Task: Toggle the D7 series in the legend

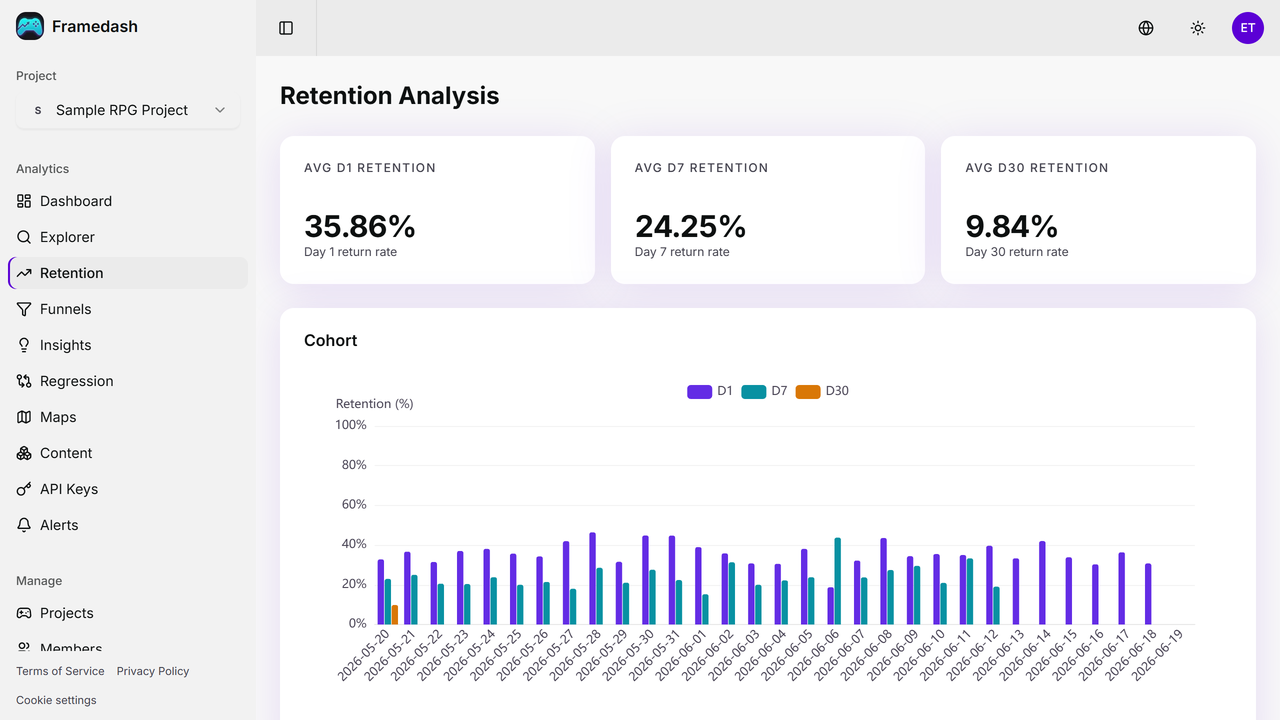Action: point(754,391)
